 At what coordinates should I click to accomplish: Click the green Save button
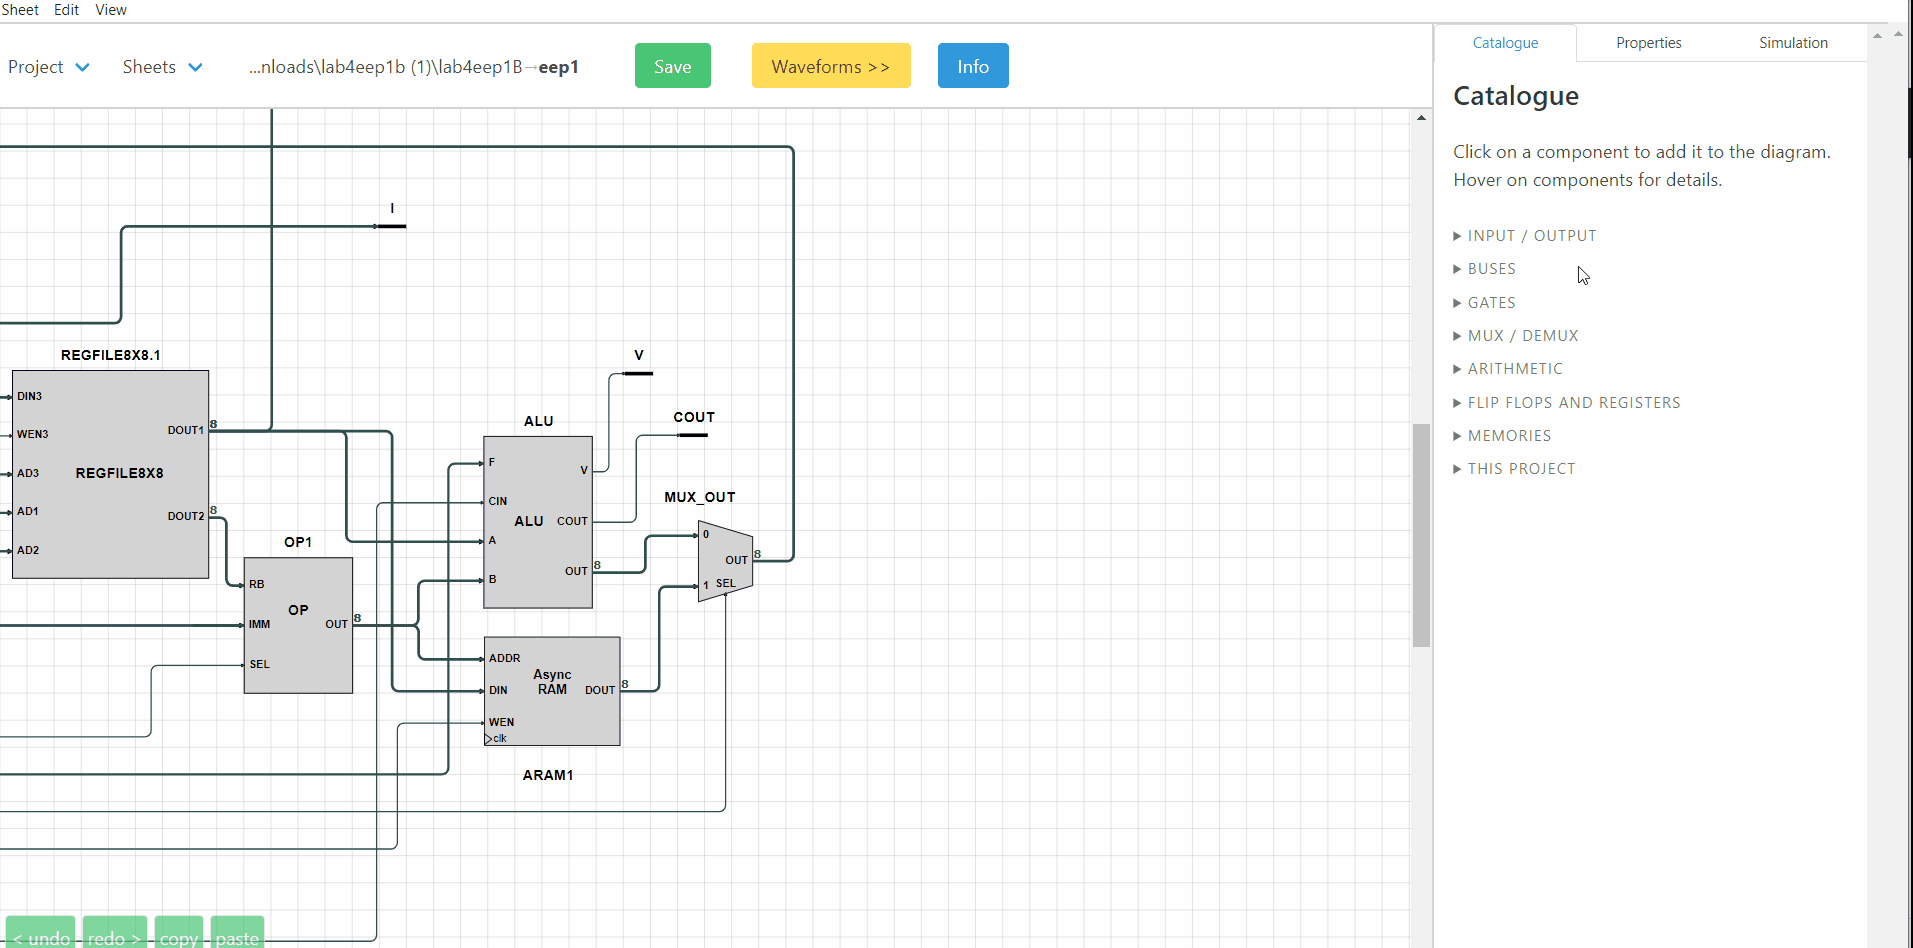672,66
